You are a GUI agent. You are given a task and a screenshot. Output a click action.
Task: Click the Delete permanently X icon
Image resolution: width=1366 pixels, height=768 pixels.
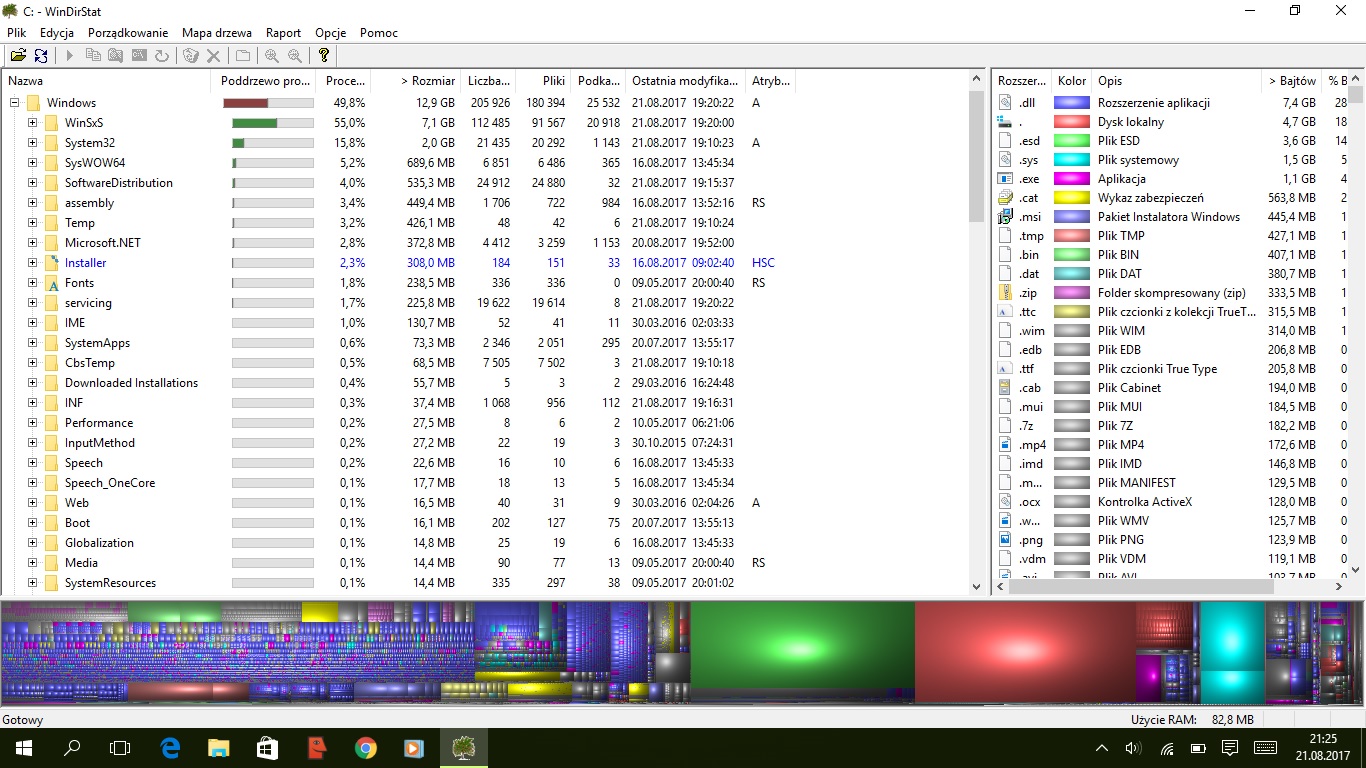tap(213, 56)
